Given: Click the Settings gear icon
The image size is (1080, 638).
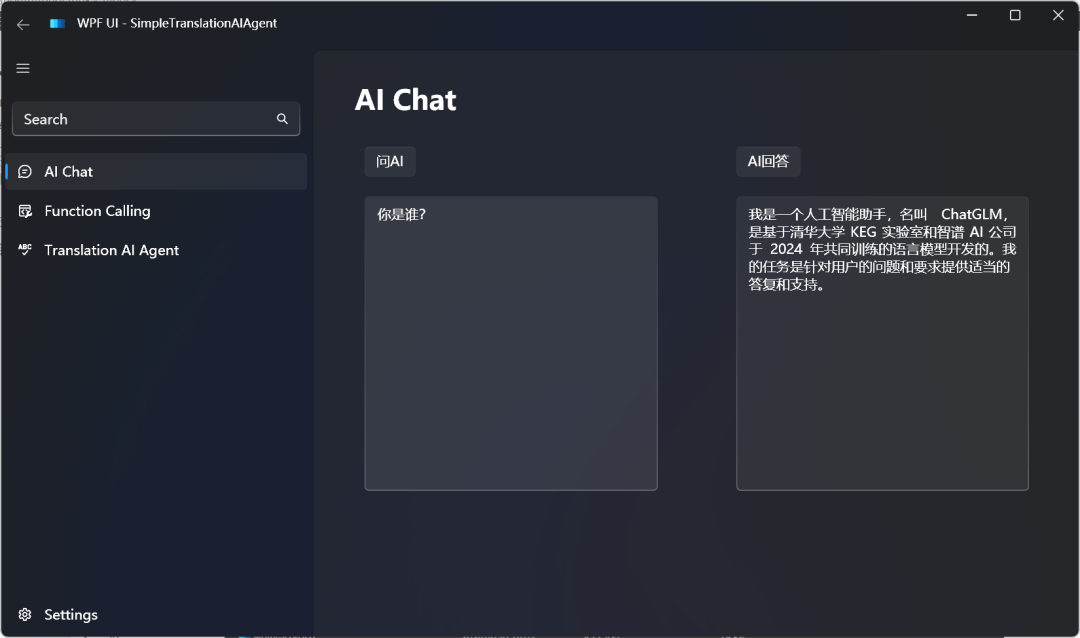Looking at the screenshot, I should click(25, 614).
